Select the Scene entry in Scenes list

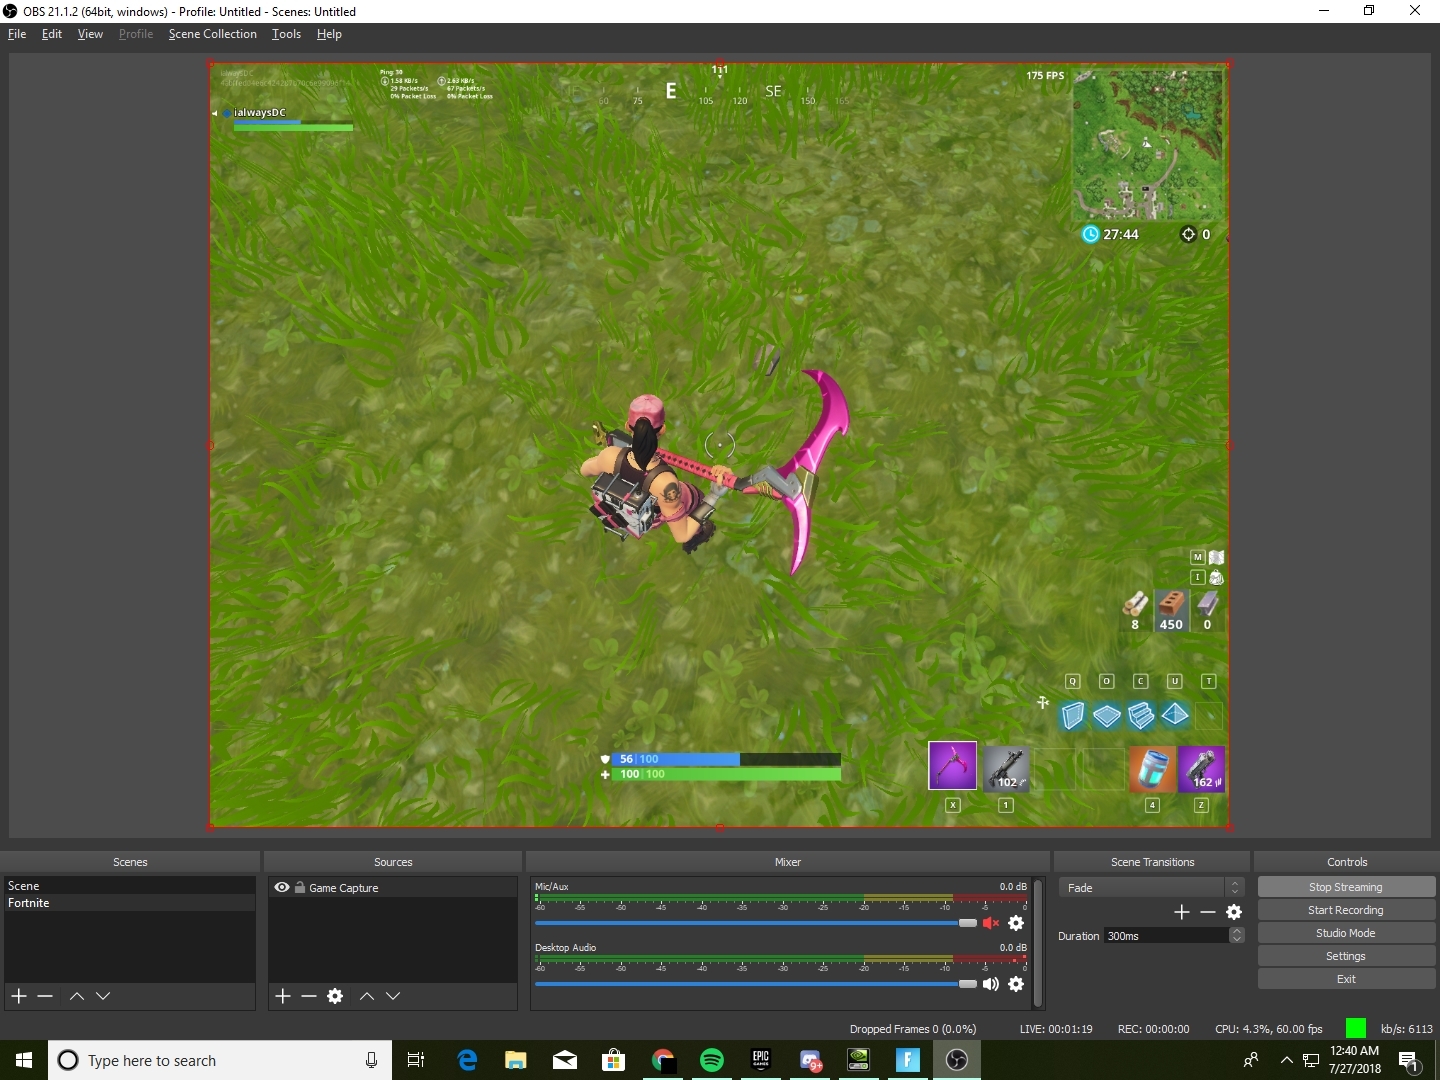(130, 886)
